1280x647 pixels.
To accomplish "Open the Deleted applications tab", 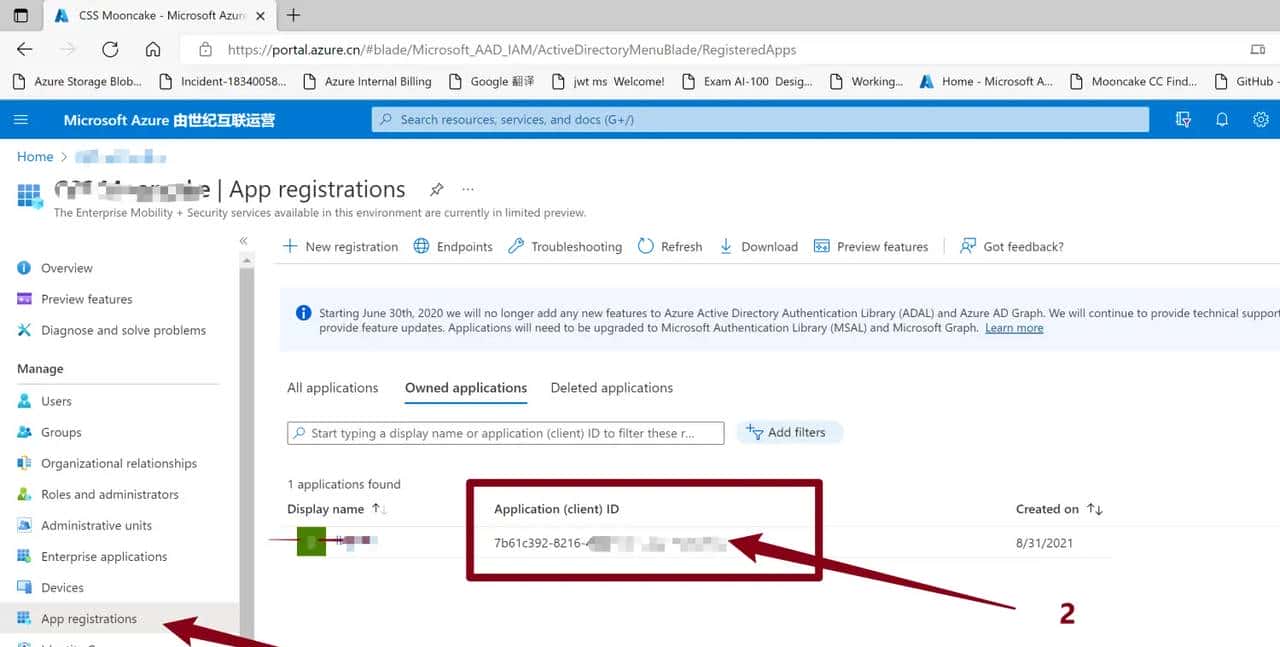I will pyautogui.click(x=611, y=387).
